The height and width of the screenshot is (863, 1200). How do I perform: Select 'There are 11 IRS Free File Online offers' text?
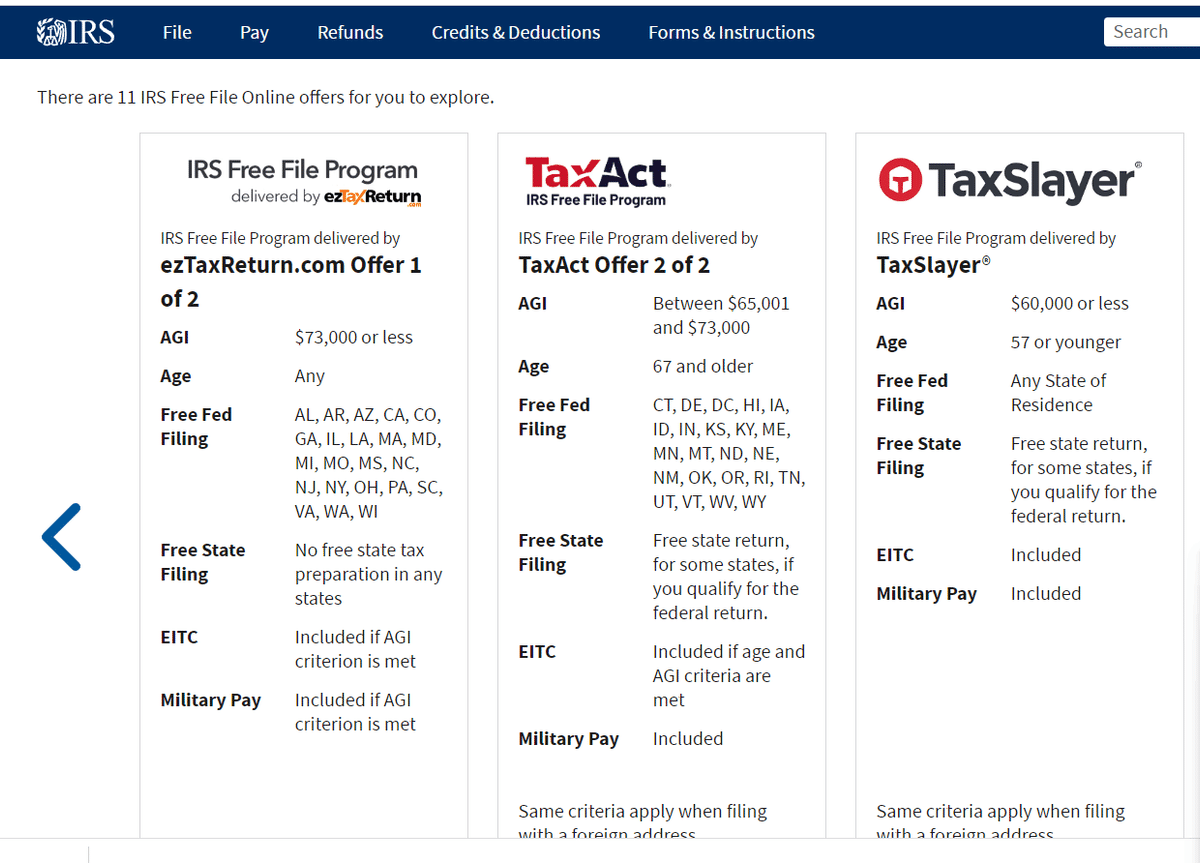coord(266,97)
